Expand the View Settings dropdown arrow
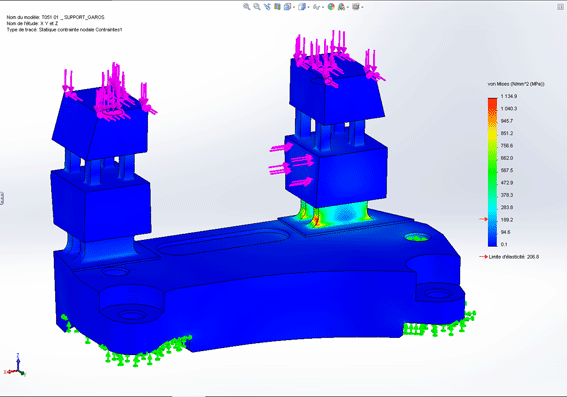The height and width of the screenshot is (397, 567). point(362,7)
